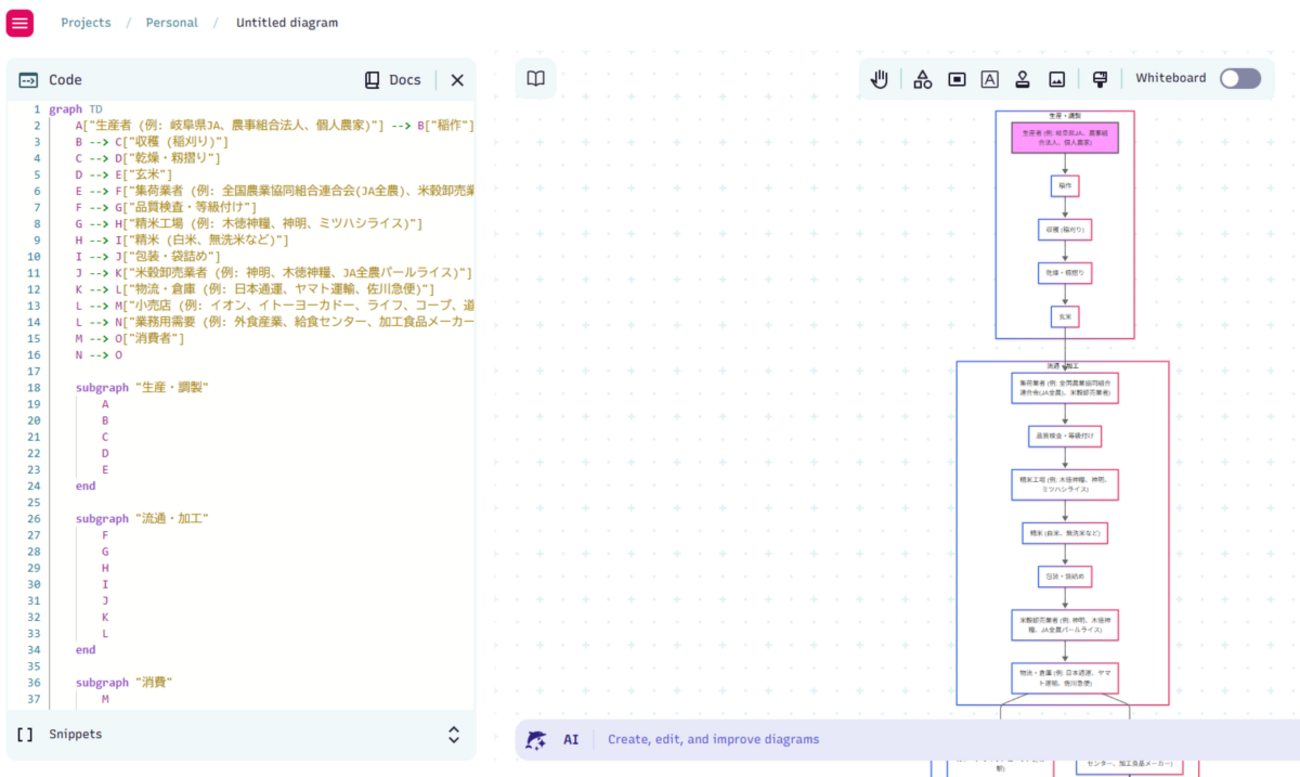Screen dimensions: 1300x777
Task: Close the Code panel
Action: 456,79
